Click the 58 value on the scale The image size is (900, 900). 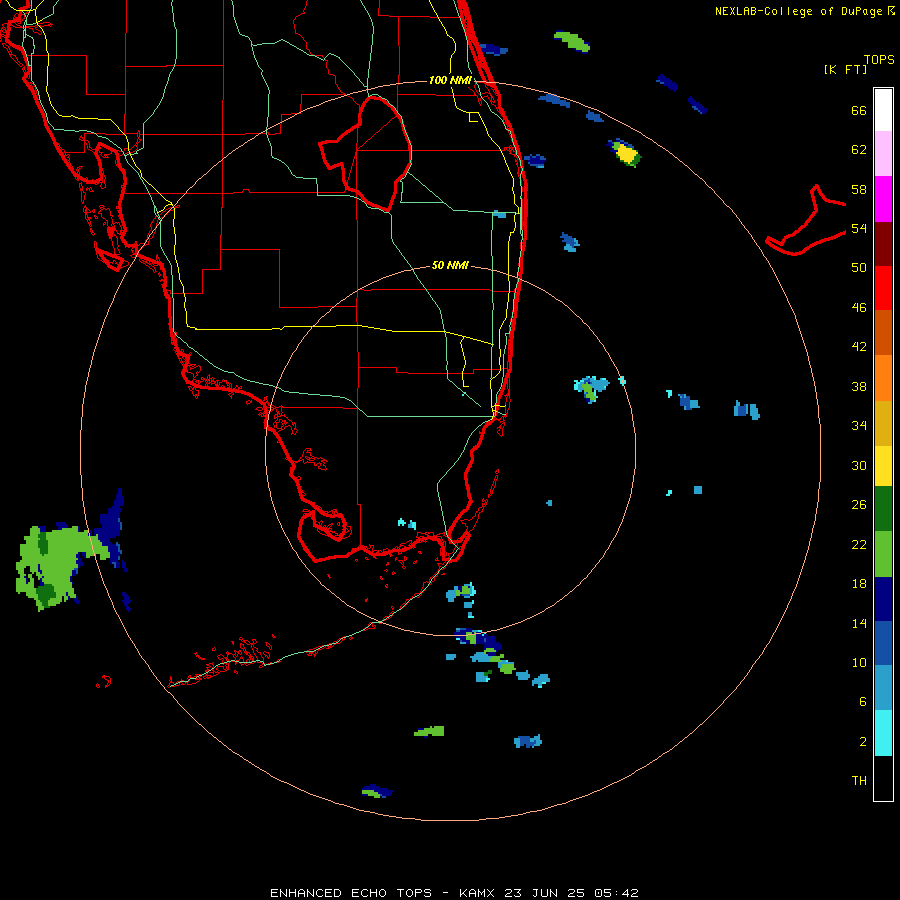click(x=859, y=189)
